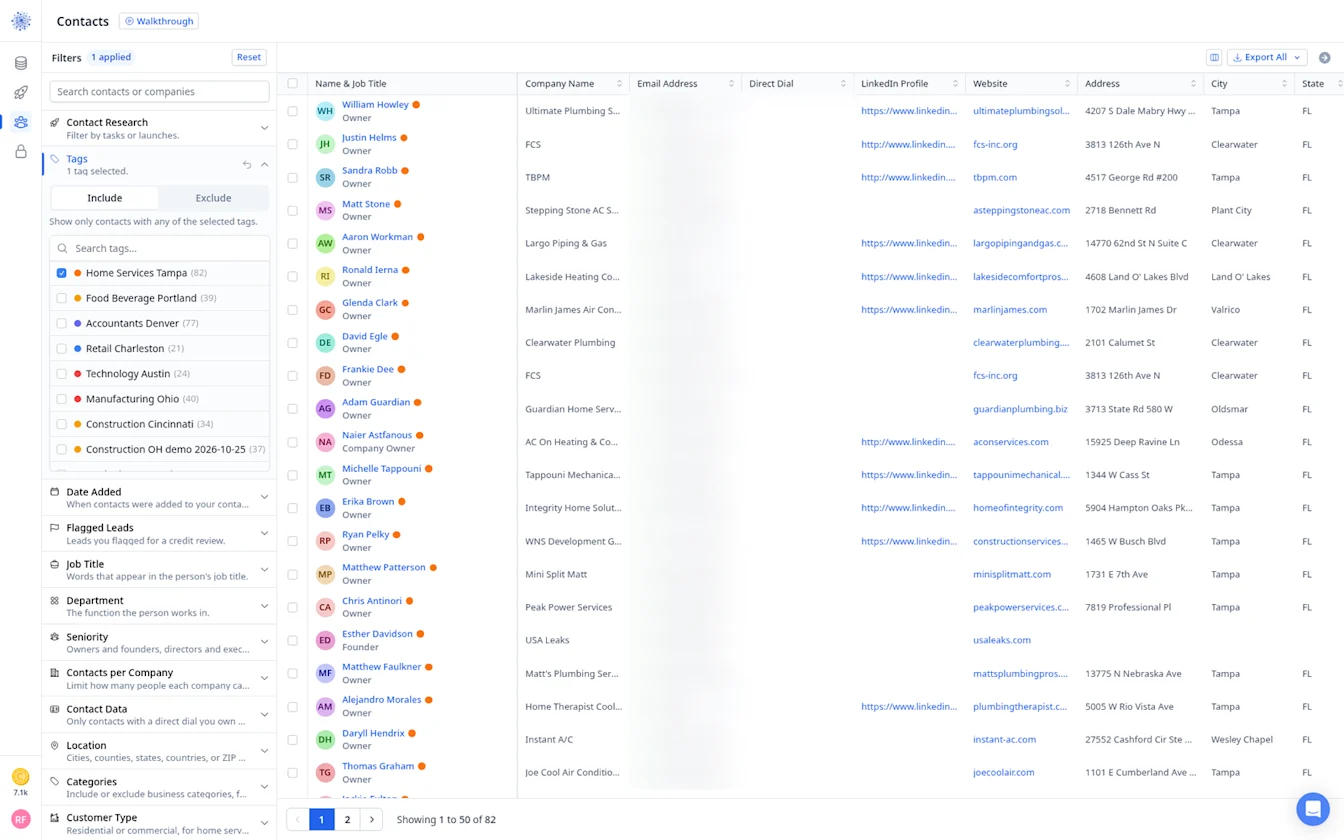The width and height of the screenshot is (1344, 840).
Task: Select the contacts people icon in left sidebar
Action: point(21,122)
